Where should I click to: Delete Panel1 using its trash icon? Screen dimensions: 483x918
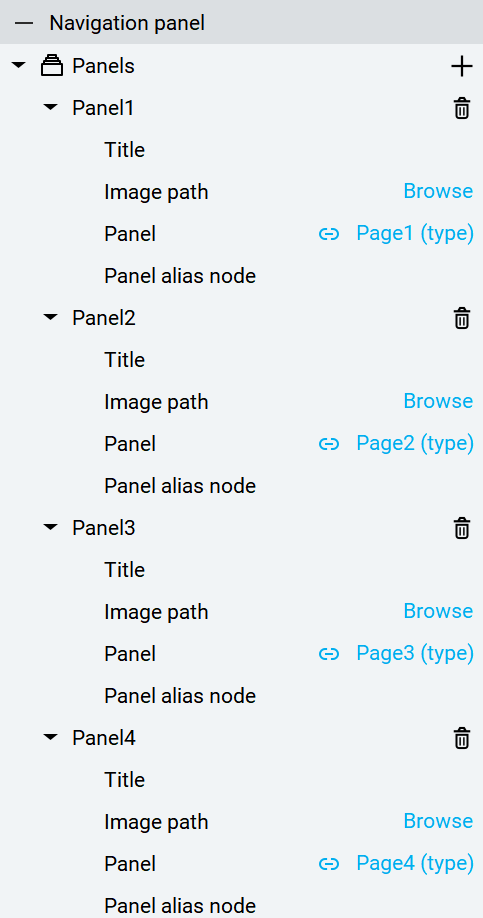462,109
